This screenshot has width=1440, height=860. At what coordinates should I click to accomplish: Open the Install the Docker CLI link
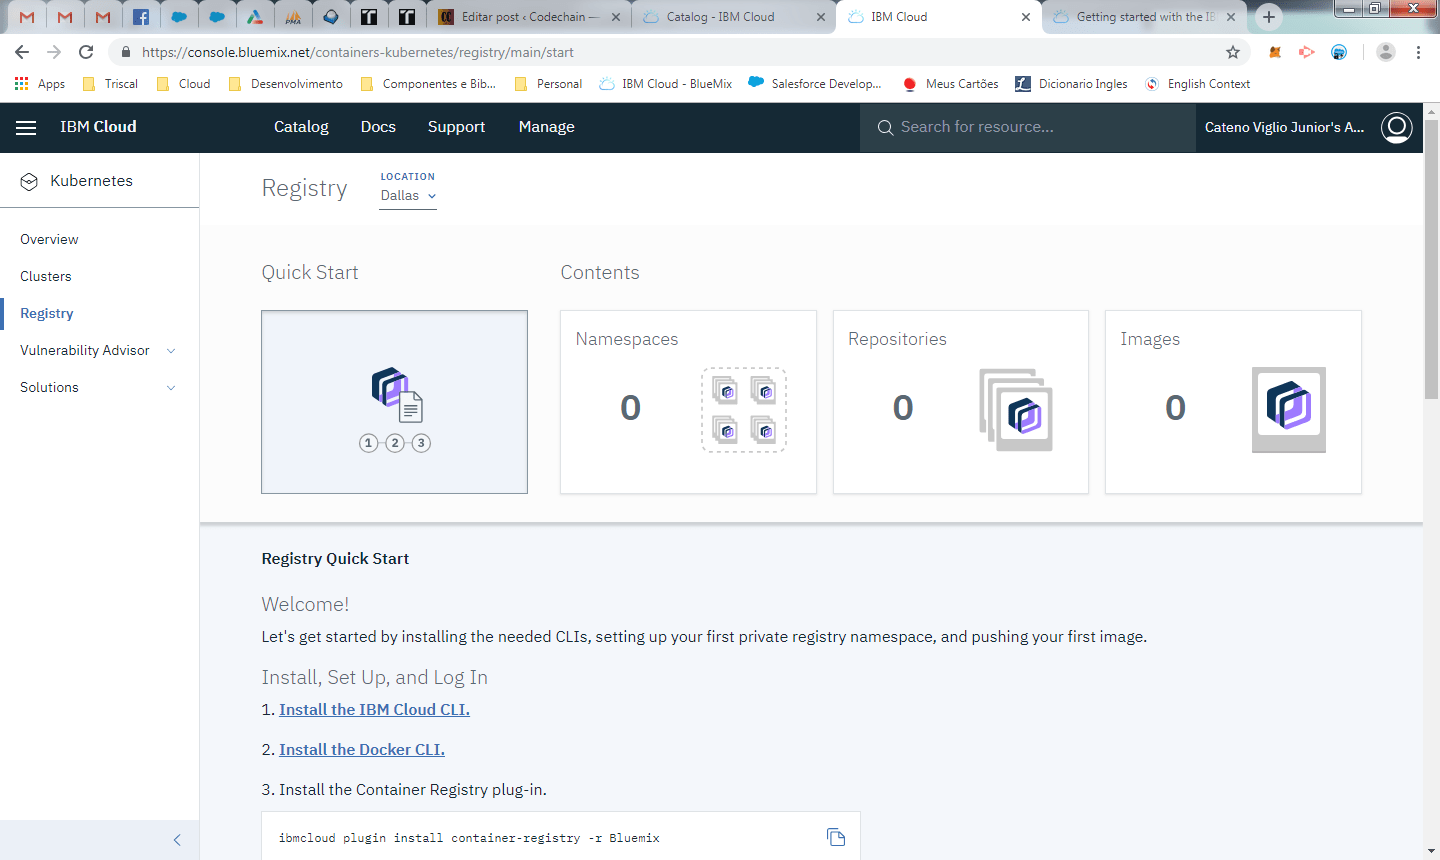pyautogui.click(x=362, y=749)
